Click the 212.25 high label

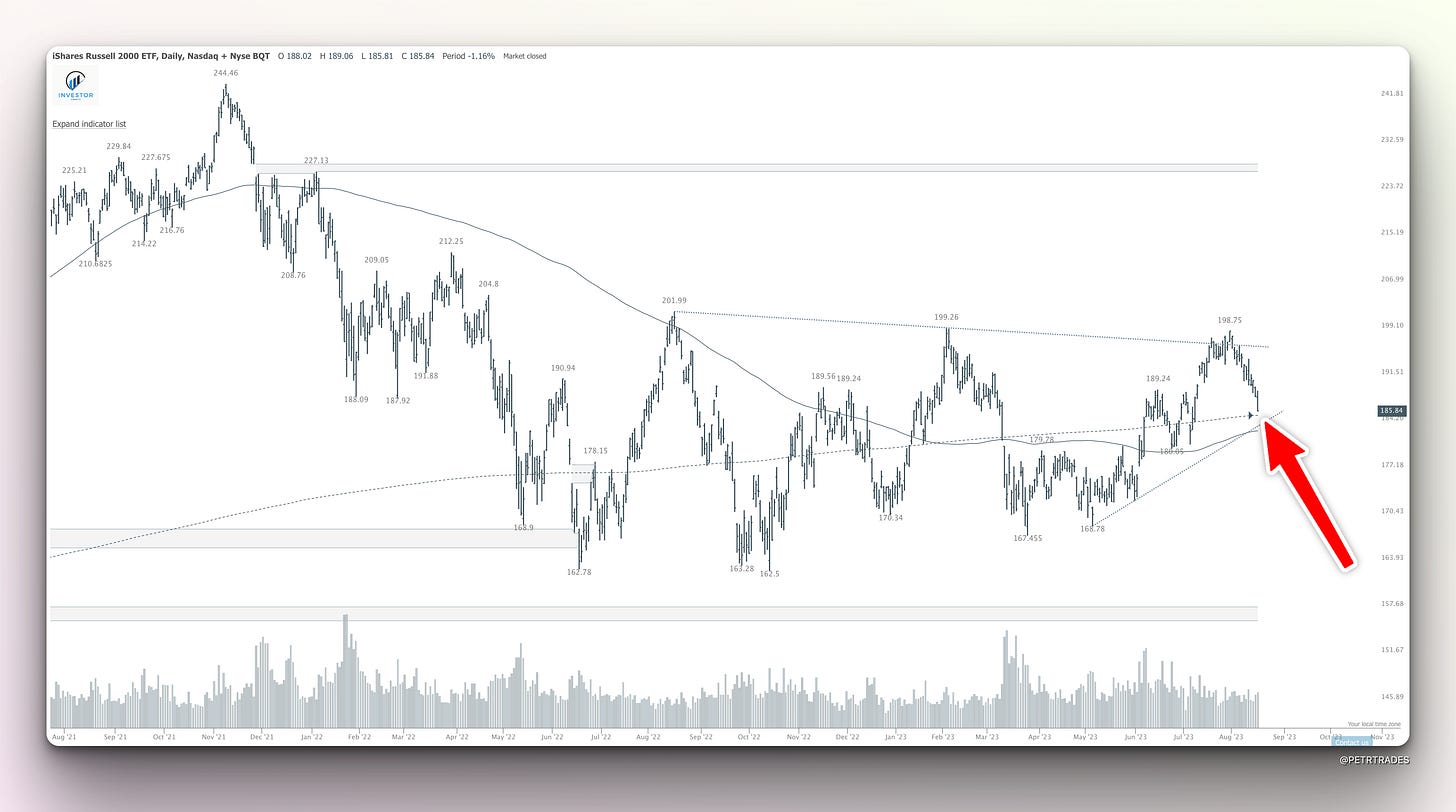point(451,241)
